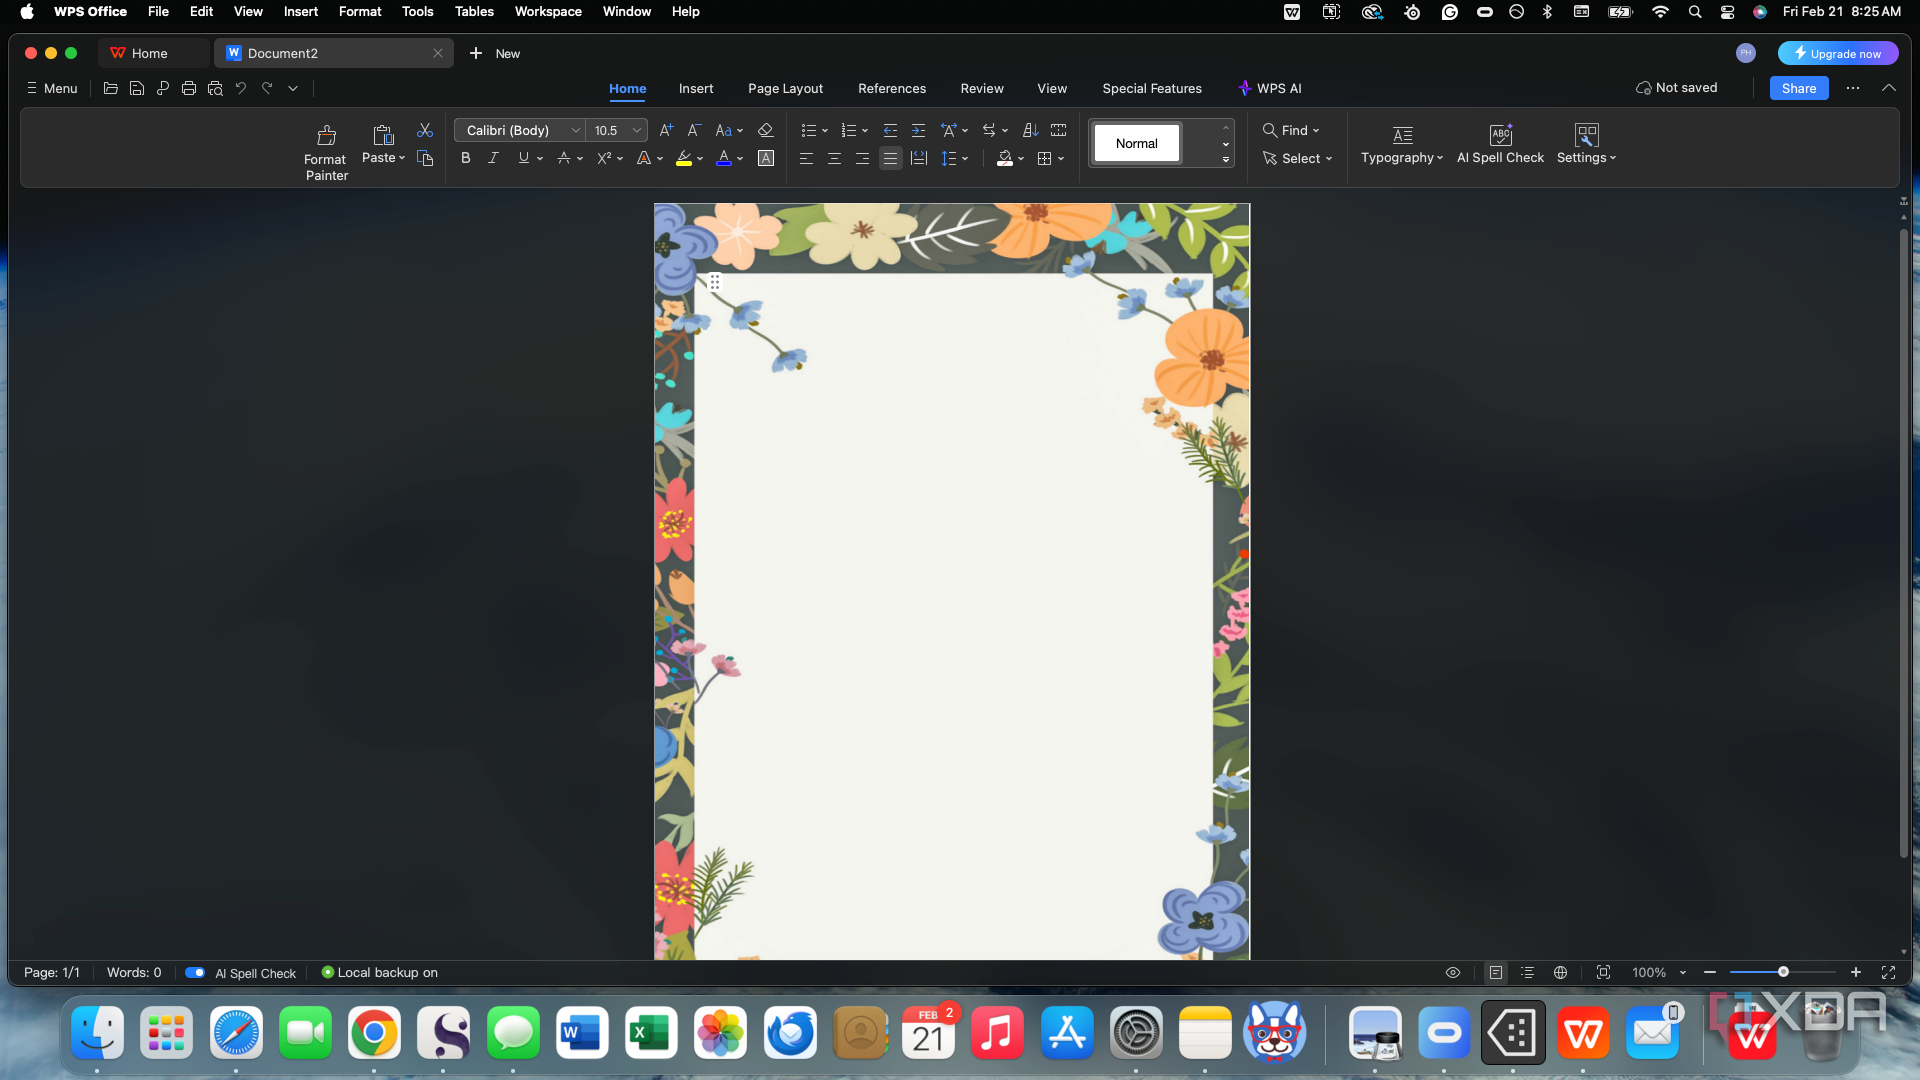Open the Typography dropdown

click(x=1402, y=144)
